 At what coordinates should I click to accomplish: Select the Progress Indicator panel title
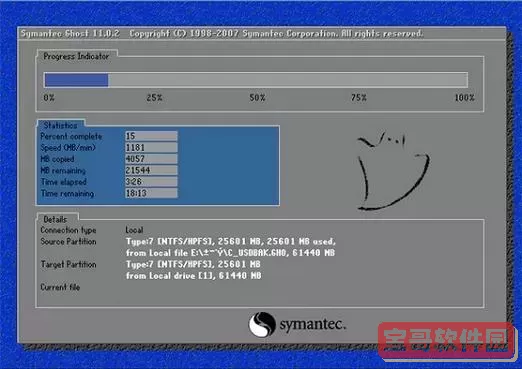pos(76,56)
